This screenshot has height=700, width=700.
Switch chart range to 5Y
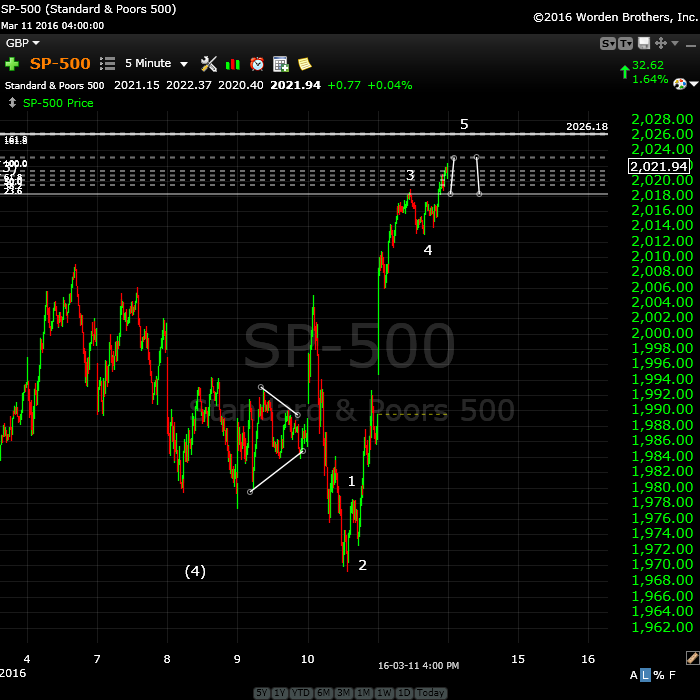(262, 692)
